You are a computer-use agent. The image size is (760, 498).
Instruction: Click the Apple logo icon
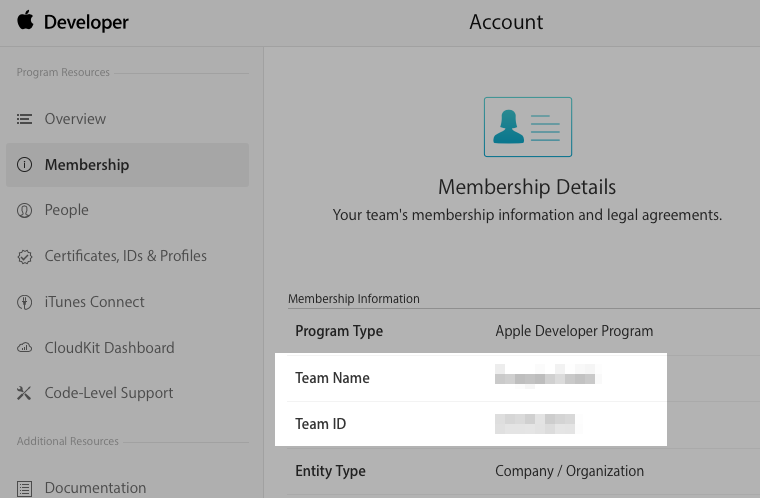click(25, 21)
